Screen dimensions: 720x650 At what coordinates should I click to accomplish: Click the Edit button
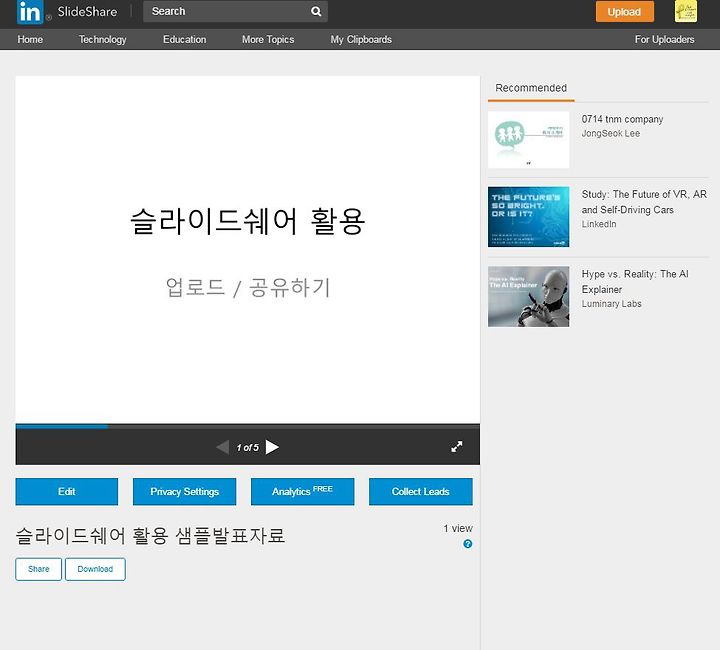click(x=67, y=492)
